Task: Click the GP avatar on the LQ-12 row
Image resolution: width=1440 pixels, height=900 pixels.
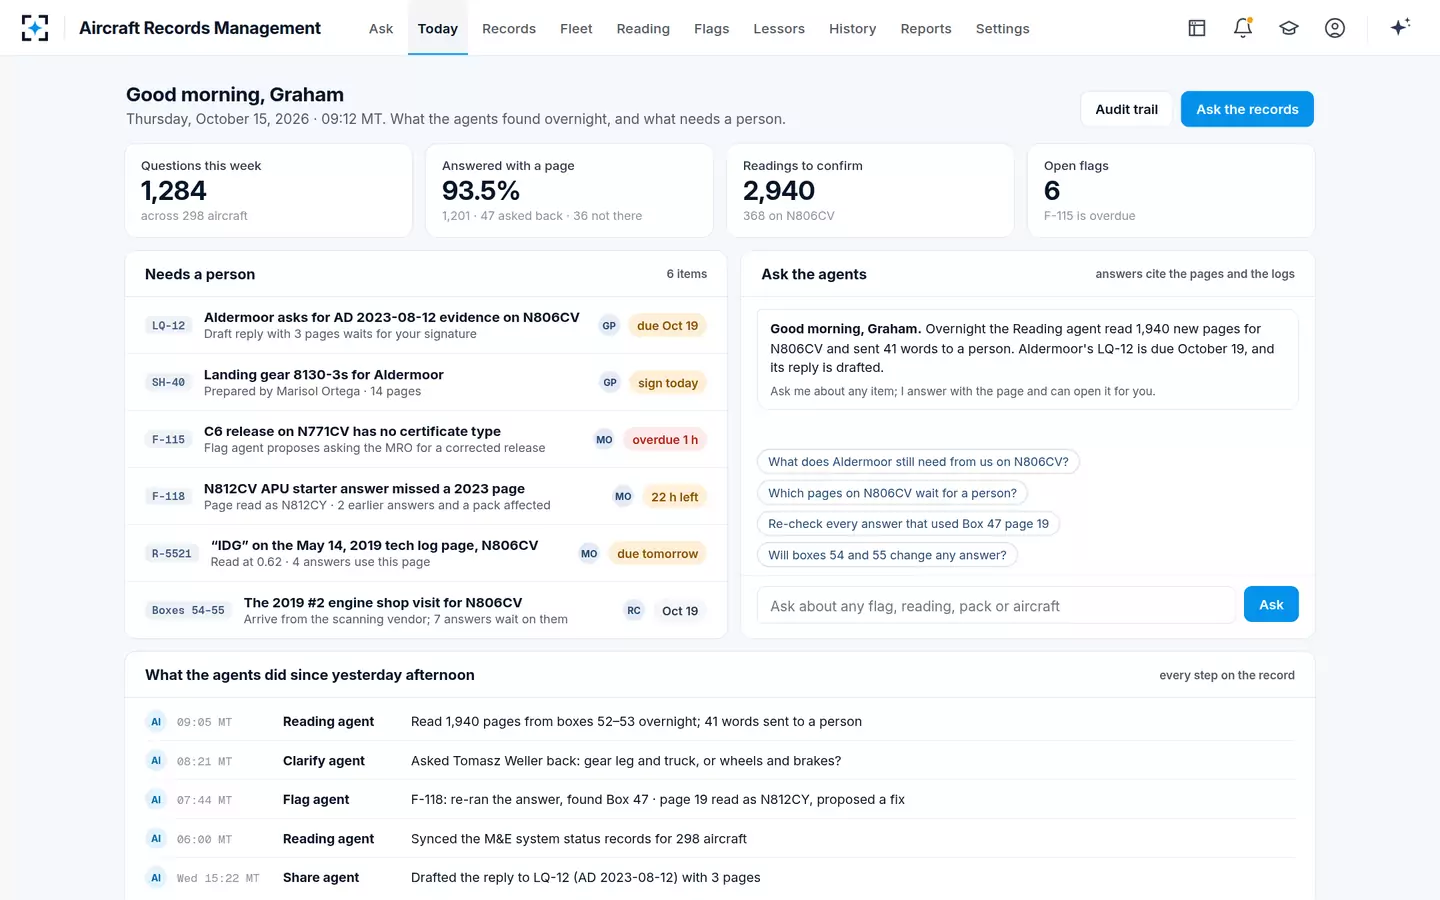Action: click(x=609, y=326)
